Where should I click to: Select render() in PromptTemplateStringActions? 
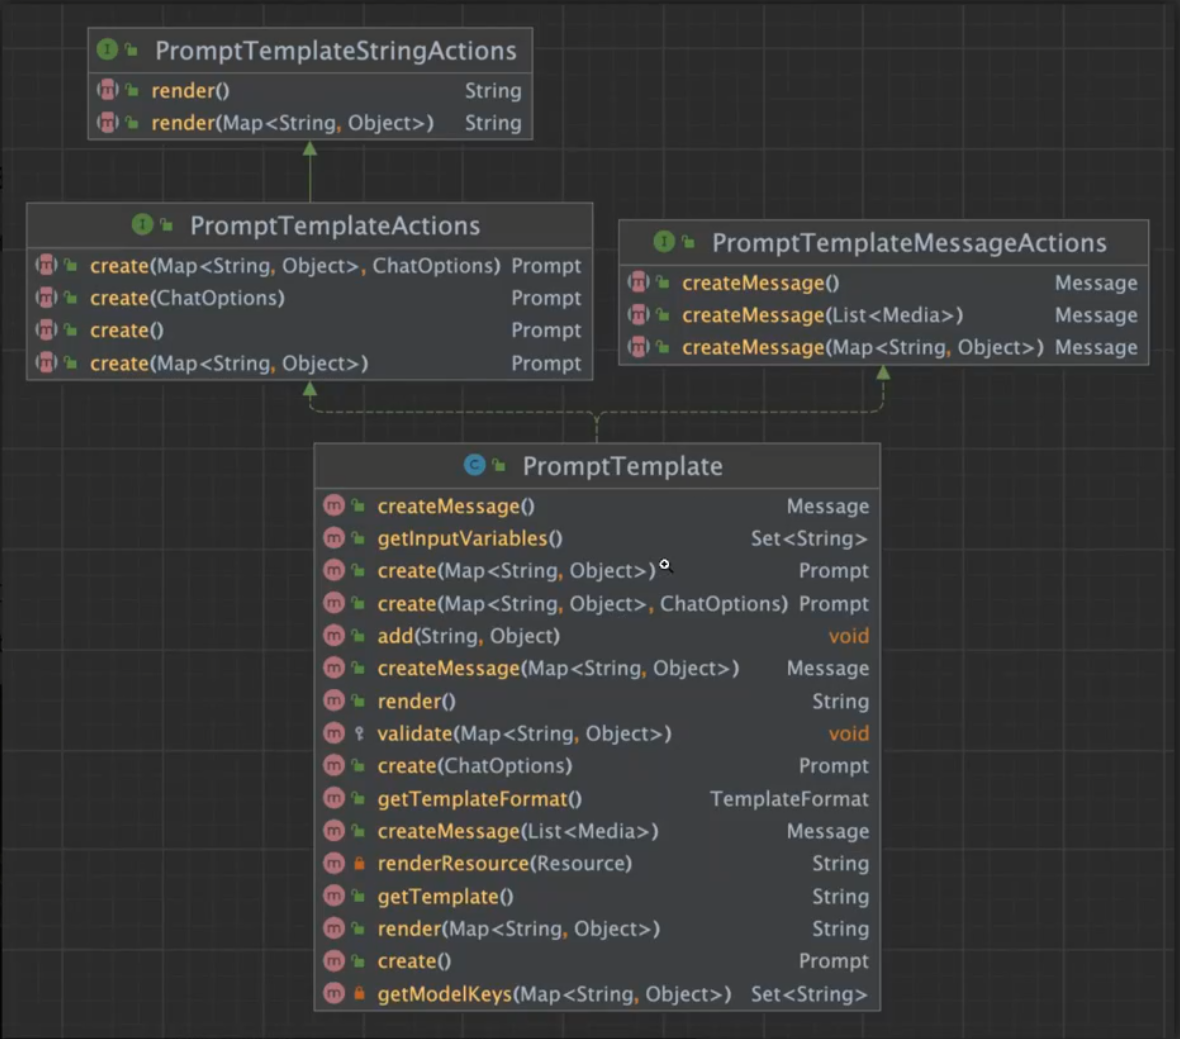190,91
